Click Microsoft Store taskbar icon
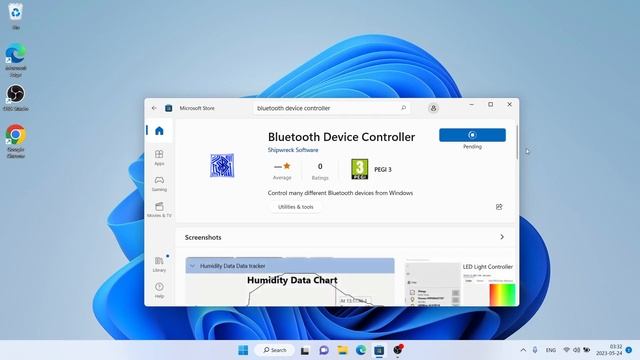 click(379, 350)
